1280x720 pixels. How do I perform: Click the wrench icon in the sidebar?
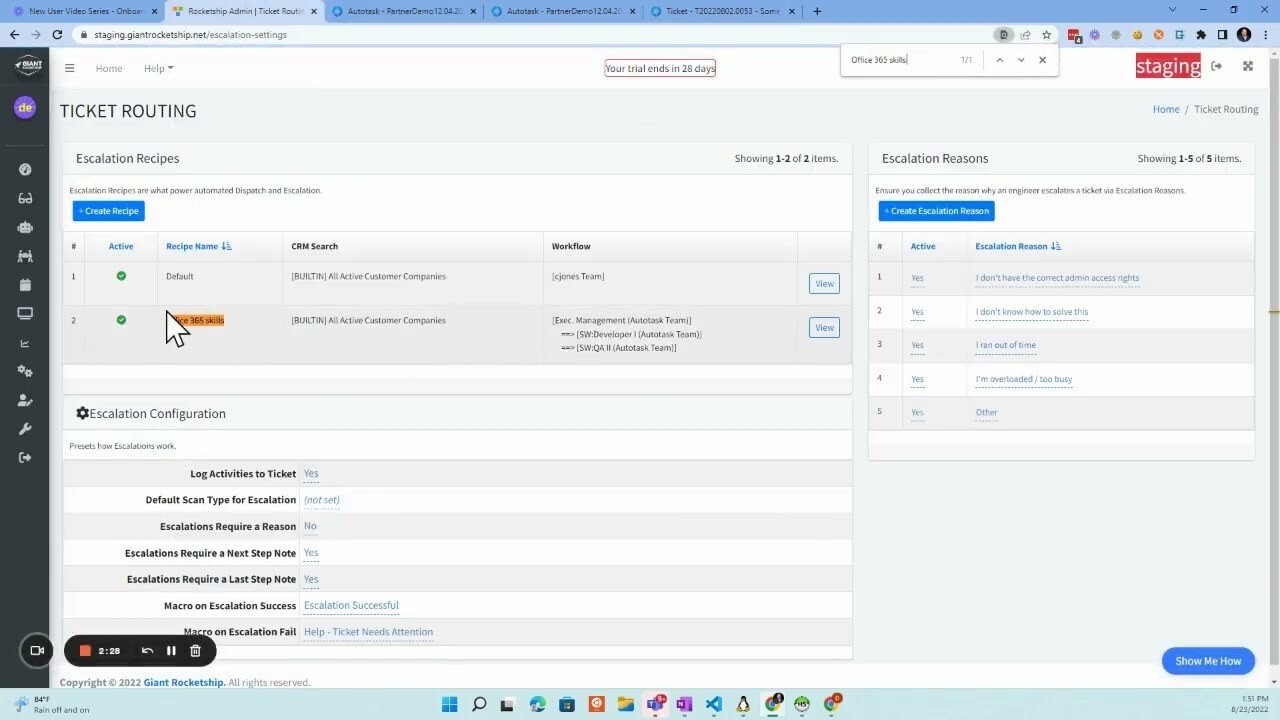(25, 429)
